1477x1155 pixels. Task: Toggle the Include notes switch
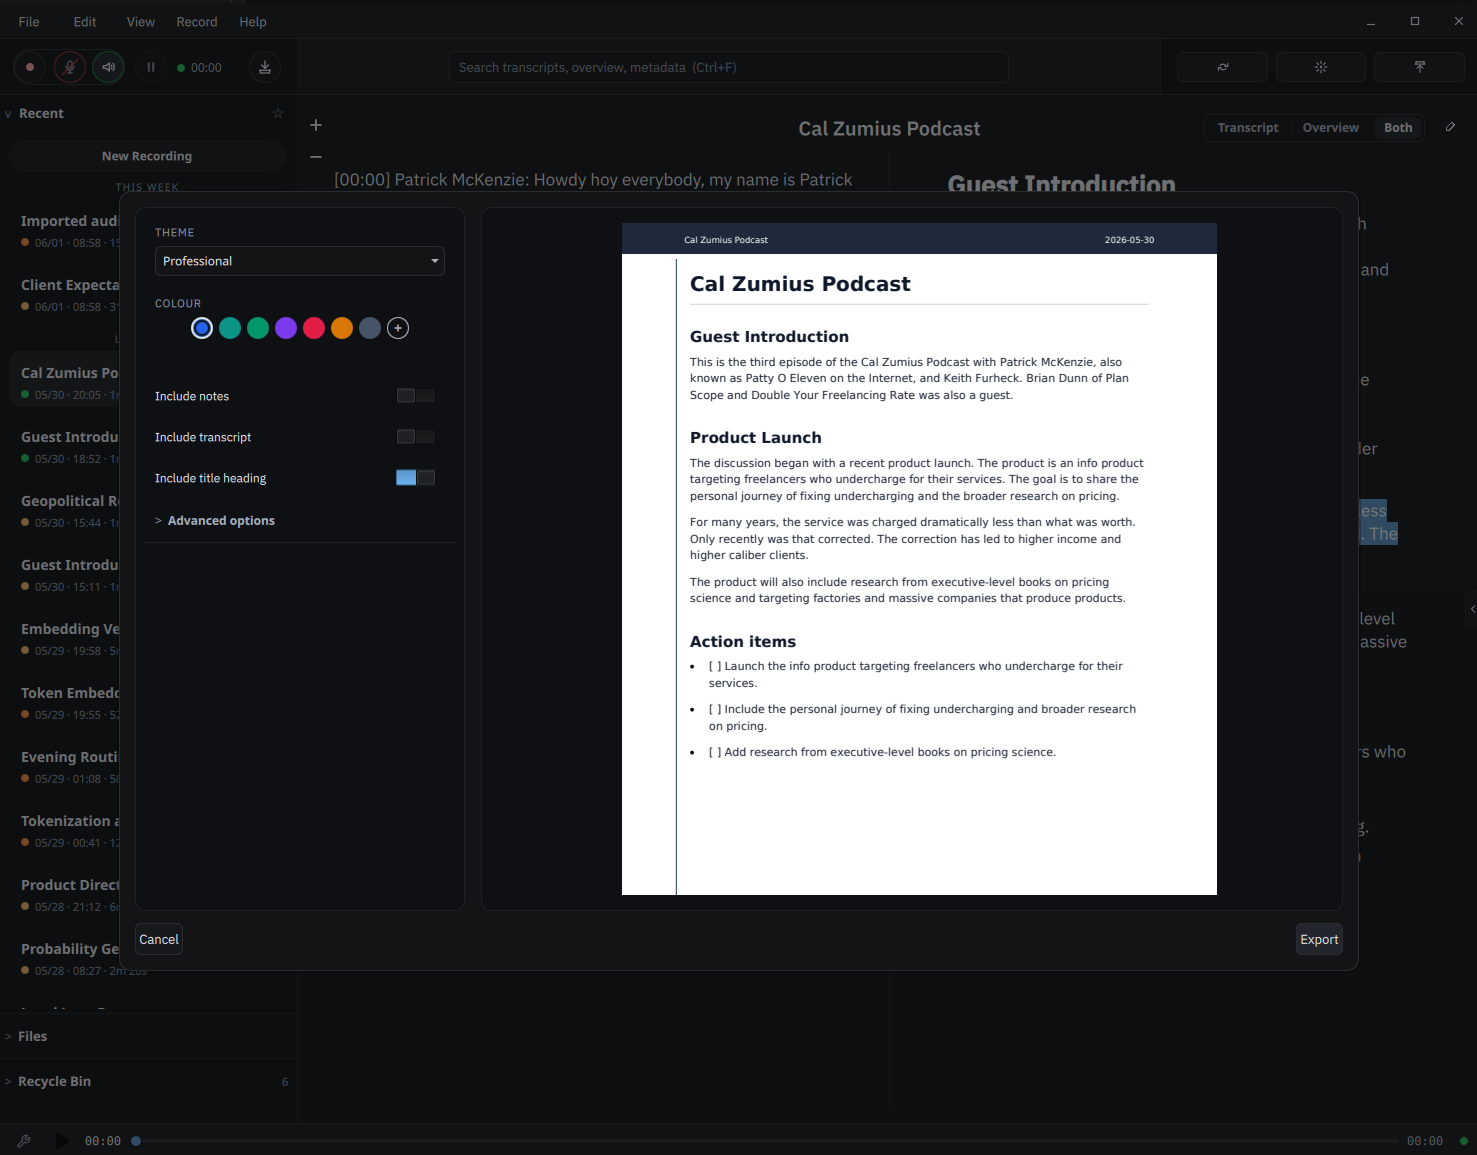pyautogui.click(x=415, y=396)
